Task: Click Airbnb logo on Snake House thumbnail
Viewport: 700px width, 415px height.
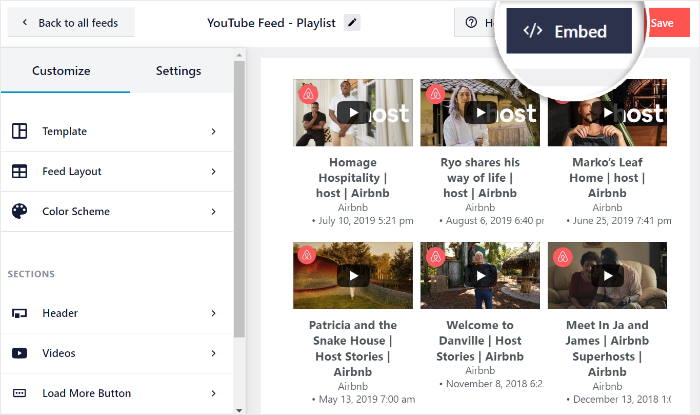Action: [307, 256]
